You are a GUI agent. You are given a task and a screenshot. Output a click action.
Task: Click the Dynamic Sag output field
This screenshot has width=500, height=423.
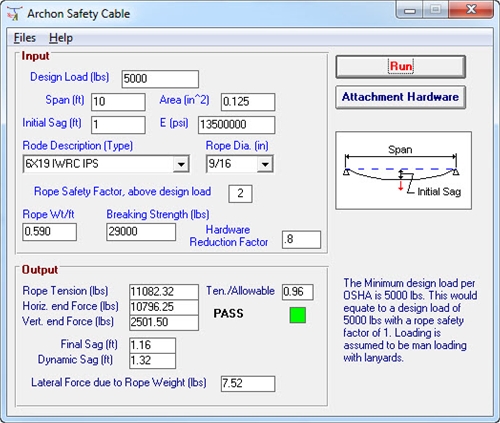coord(152,361)
